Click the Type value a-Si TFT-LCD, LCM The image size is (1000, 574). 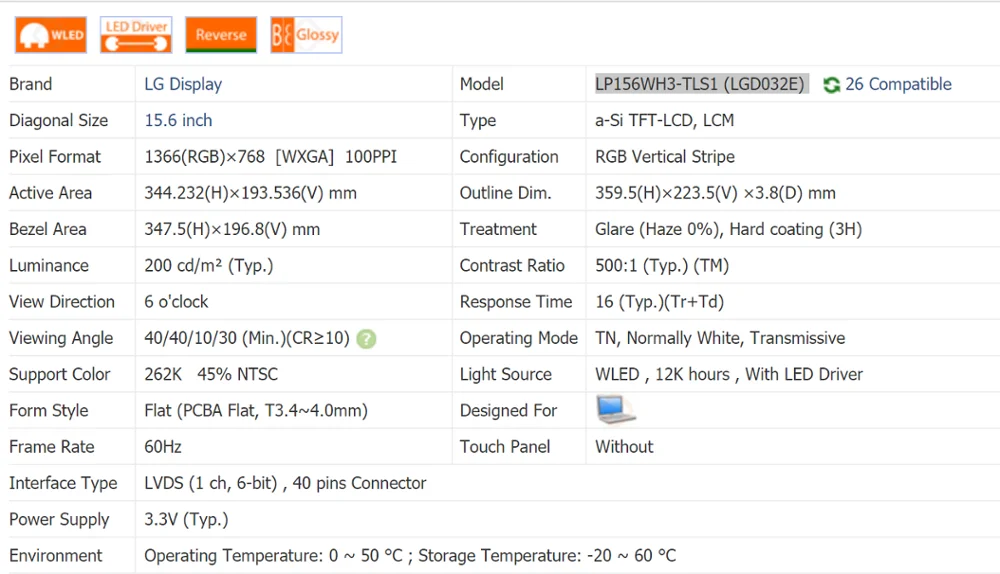point(665,121)
